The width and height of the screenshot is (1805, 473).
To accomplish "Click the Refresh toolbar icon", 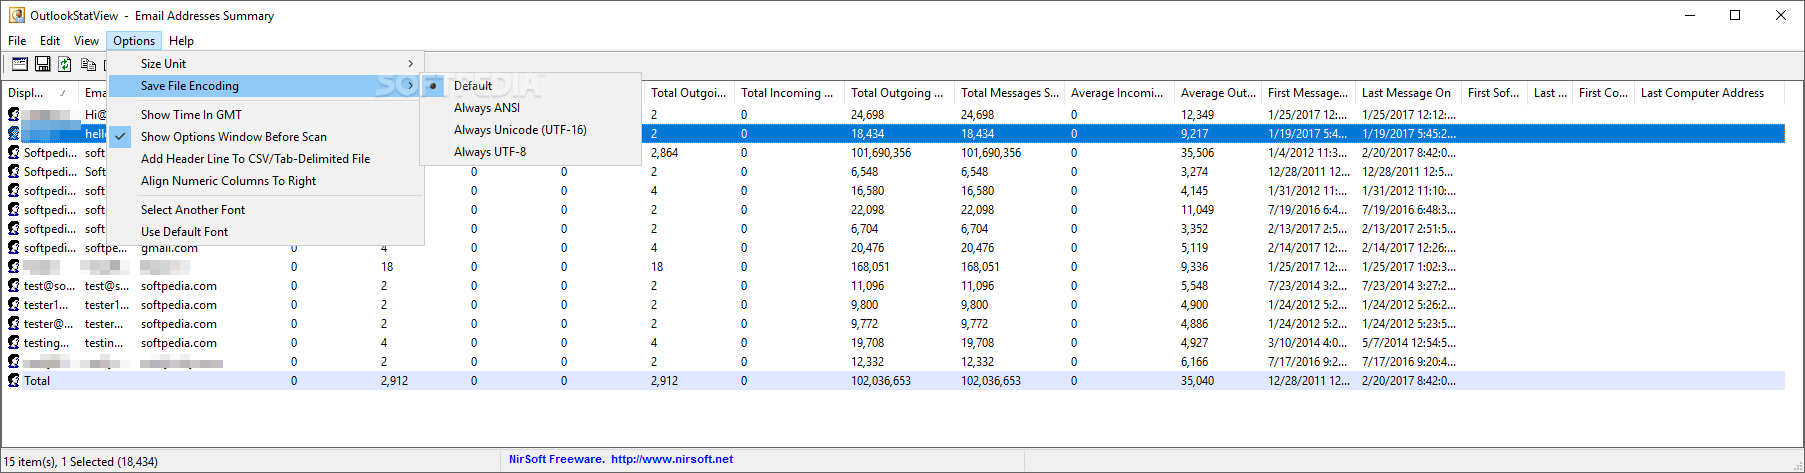I will coord(65,64).
